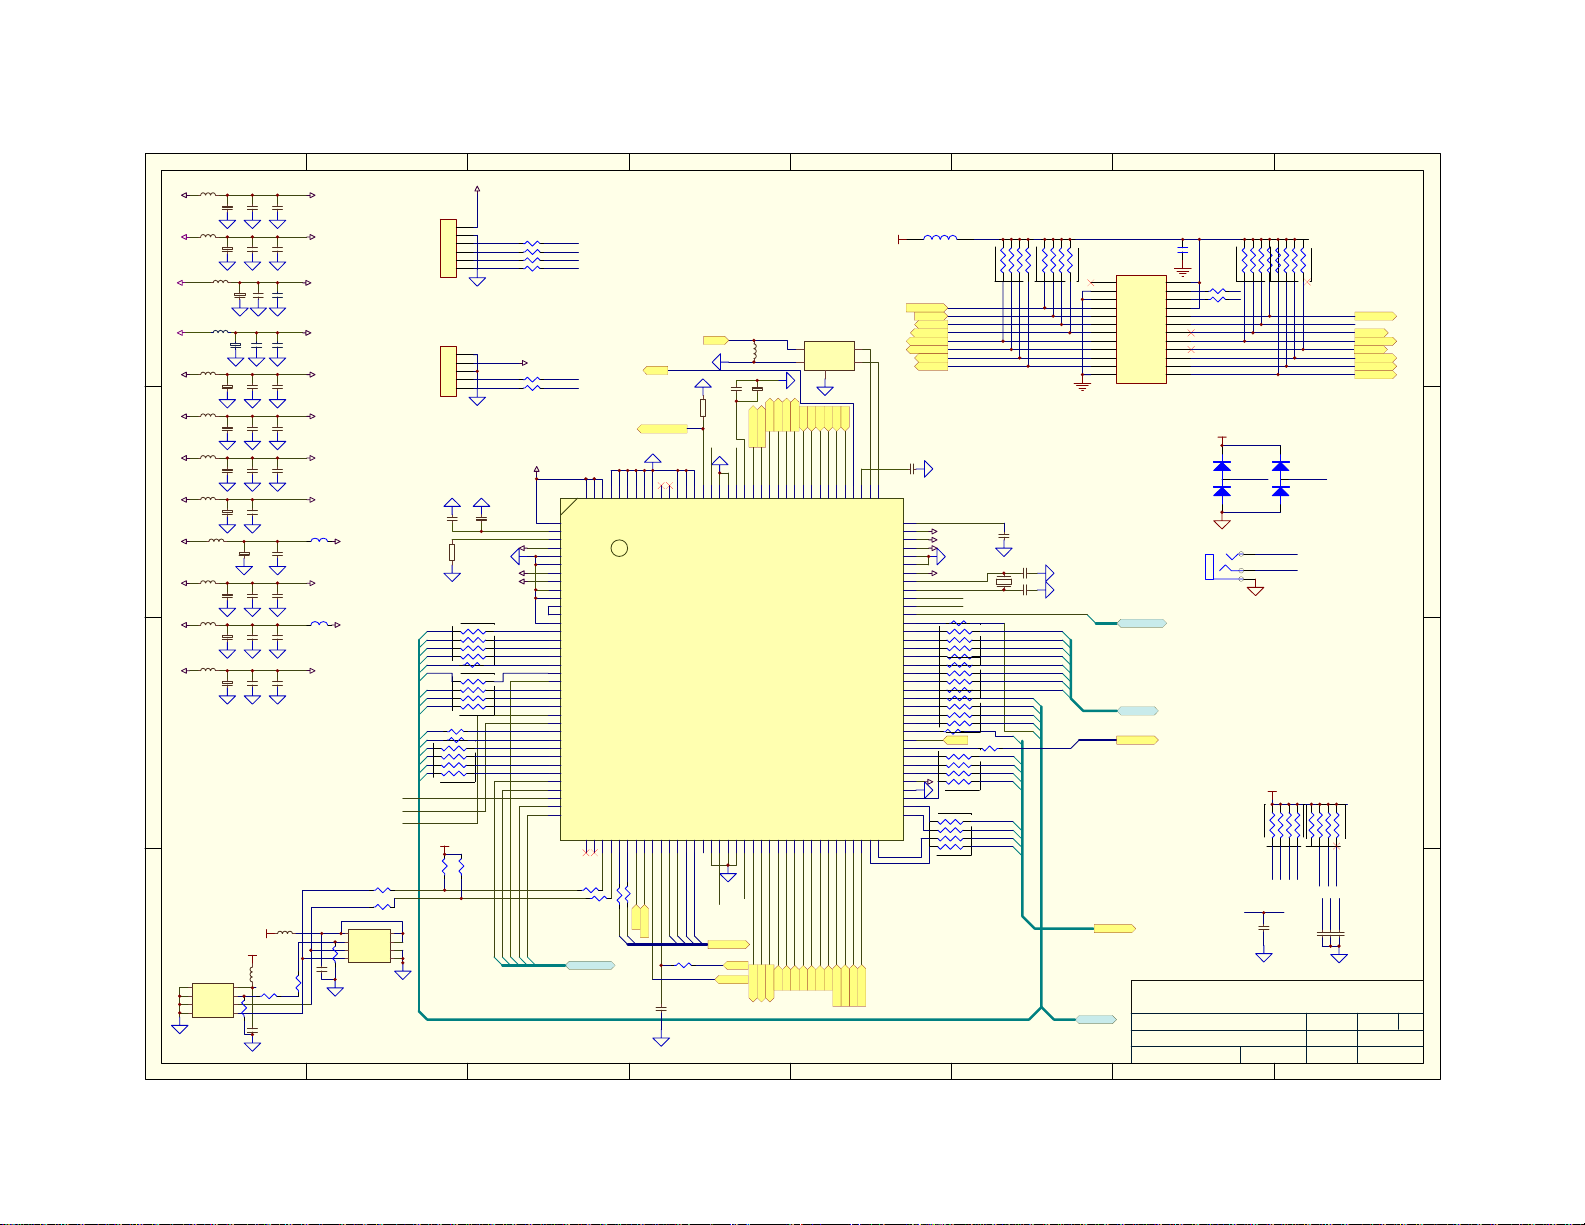Image resolution: width=1585 pixels, height=1225 pixels.
Task: Select the red ground symbol under the jack connector
Action: click(1255, 591)
